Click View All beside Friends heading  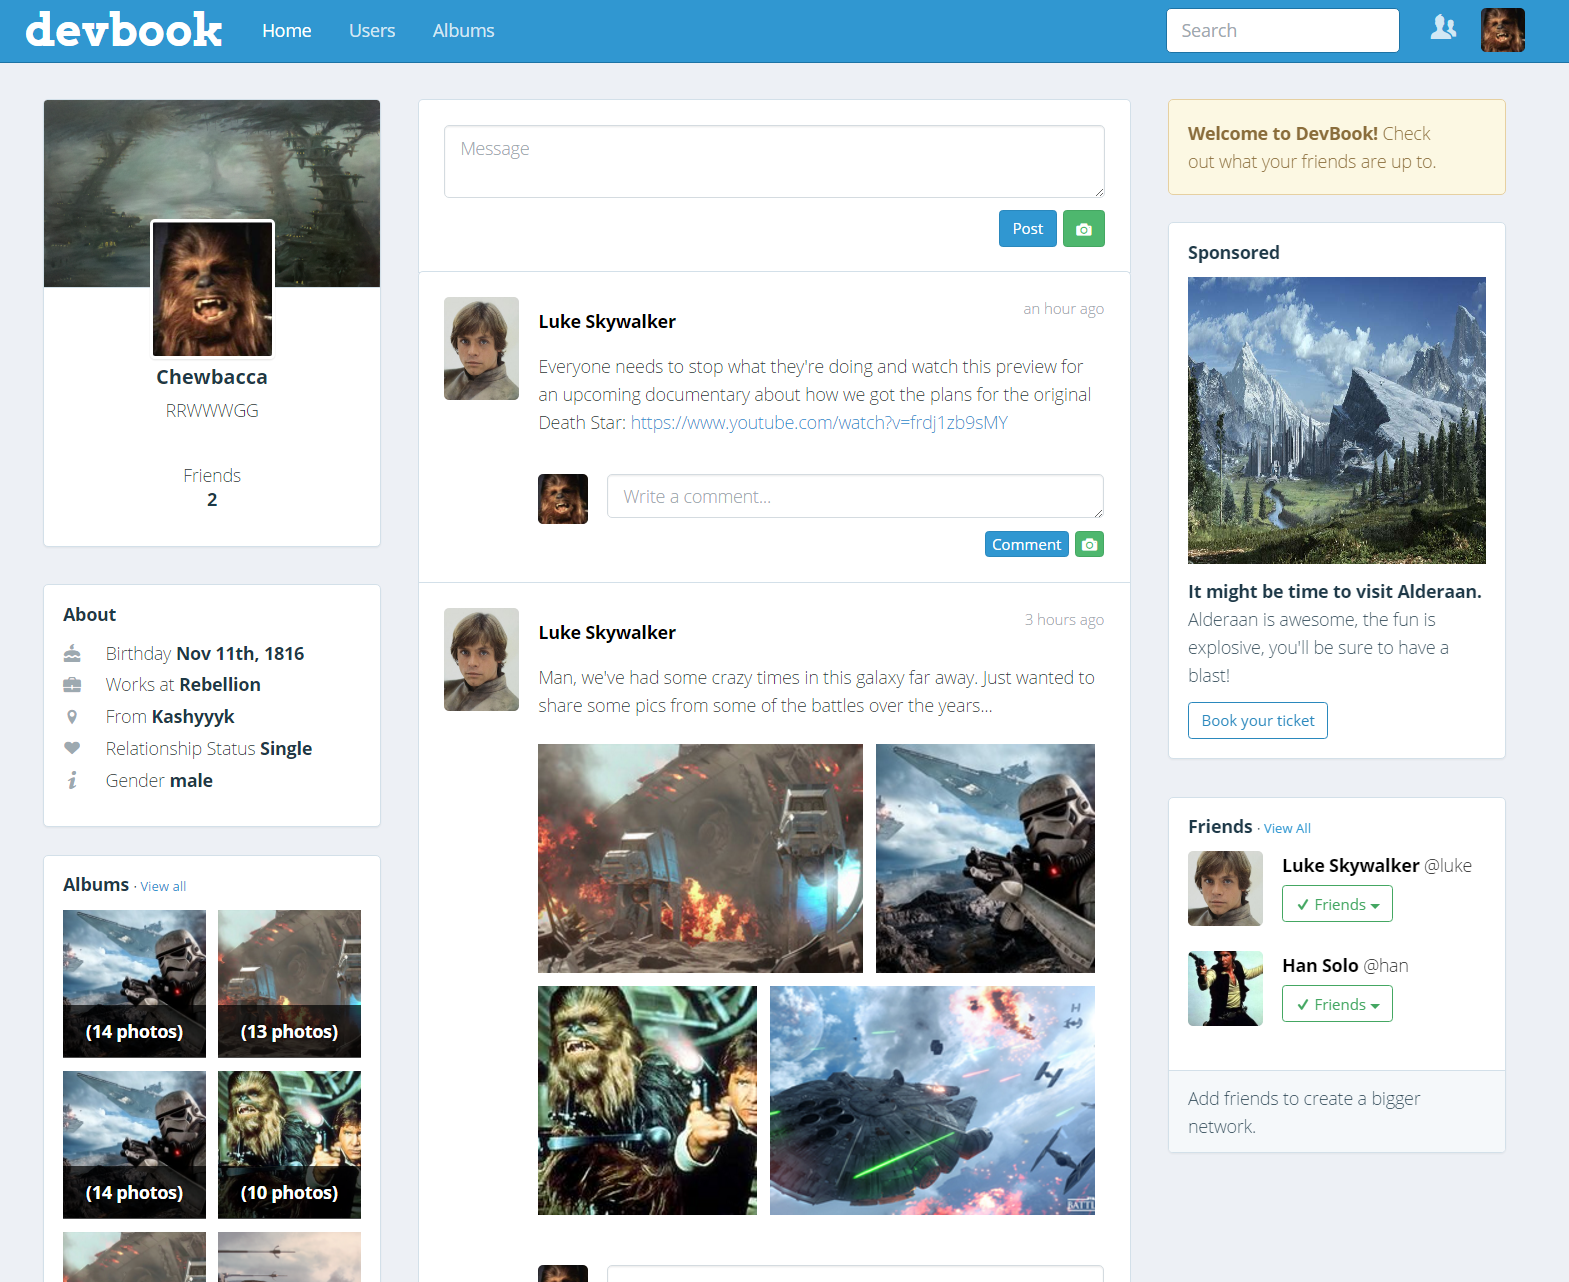point(1287,829)
